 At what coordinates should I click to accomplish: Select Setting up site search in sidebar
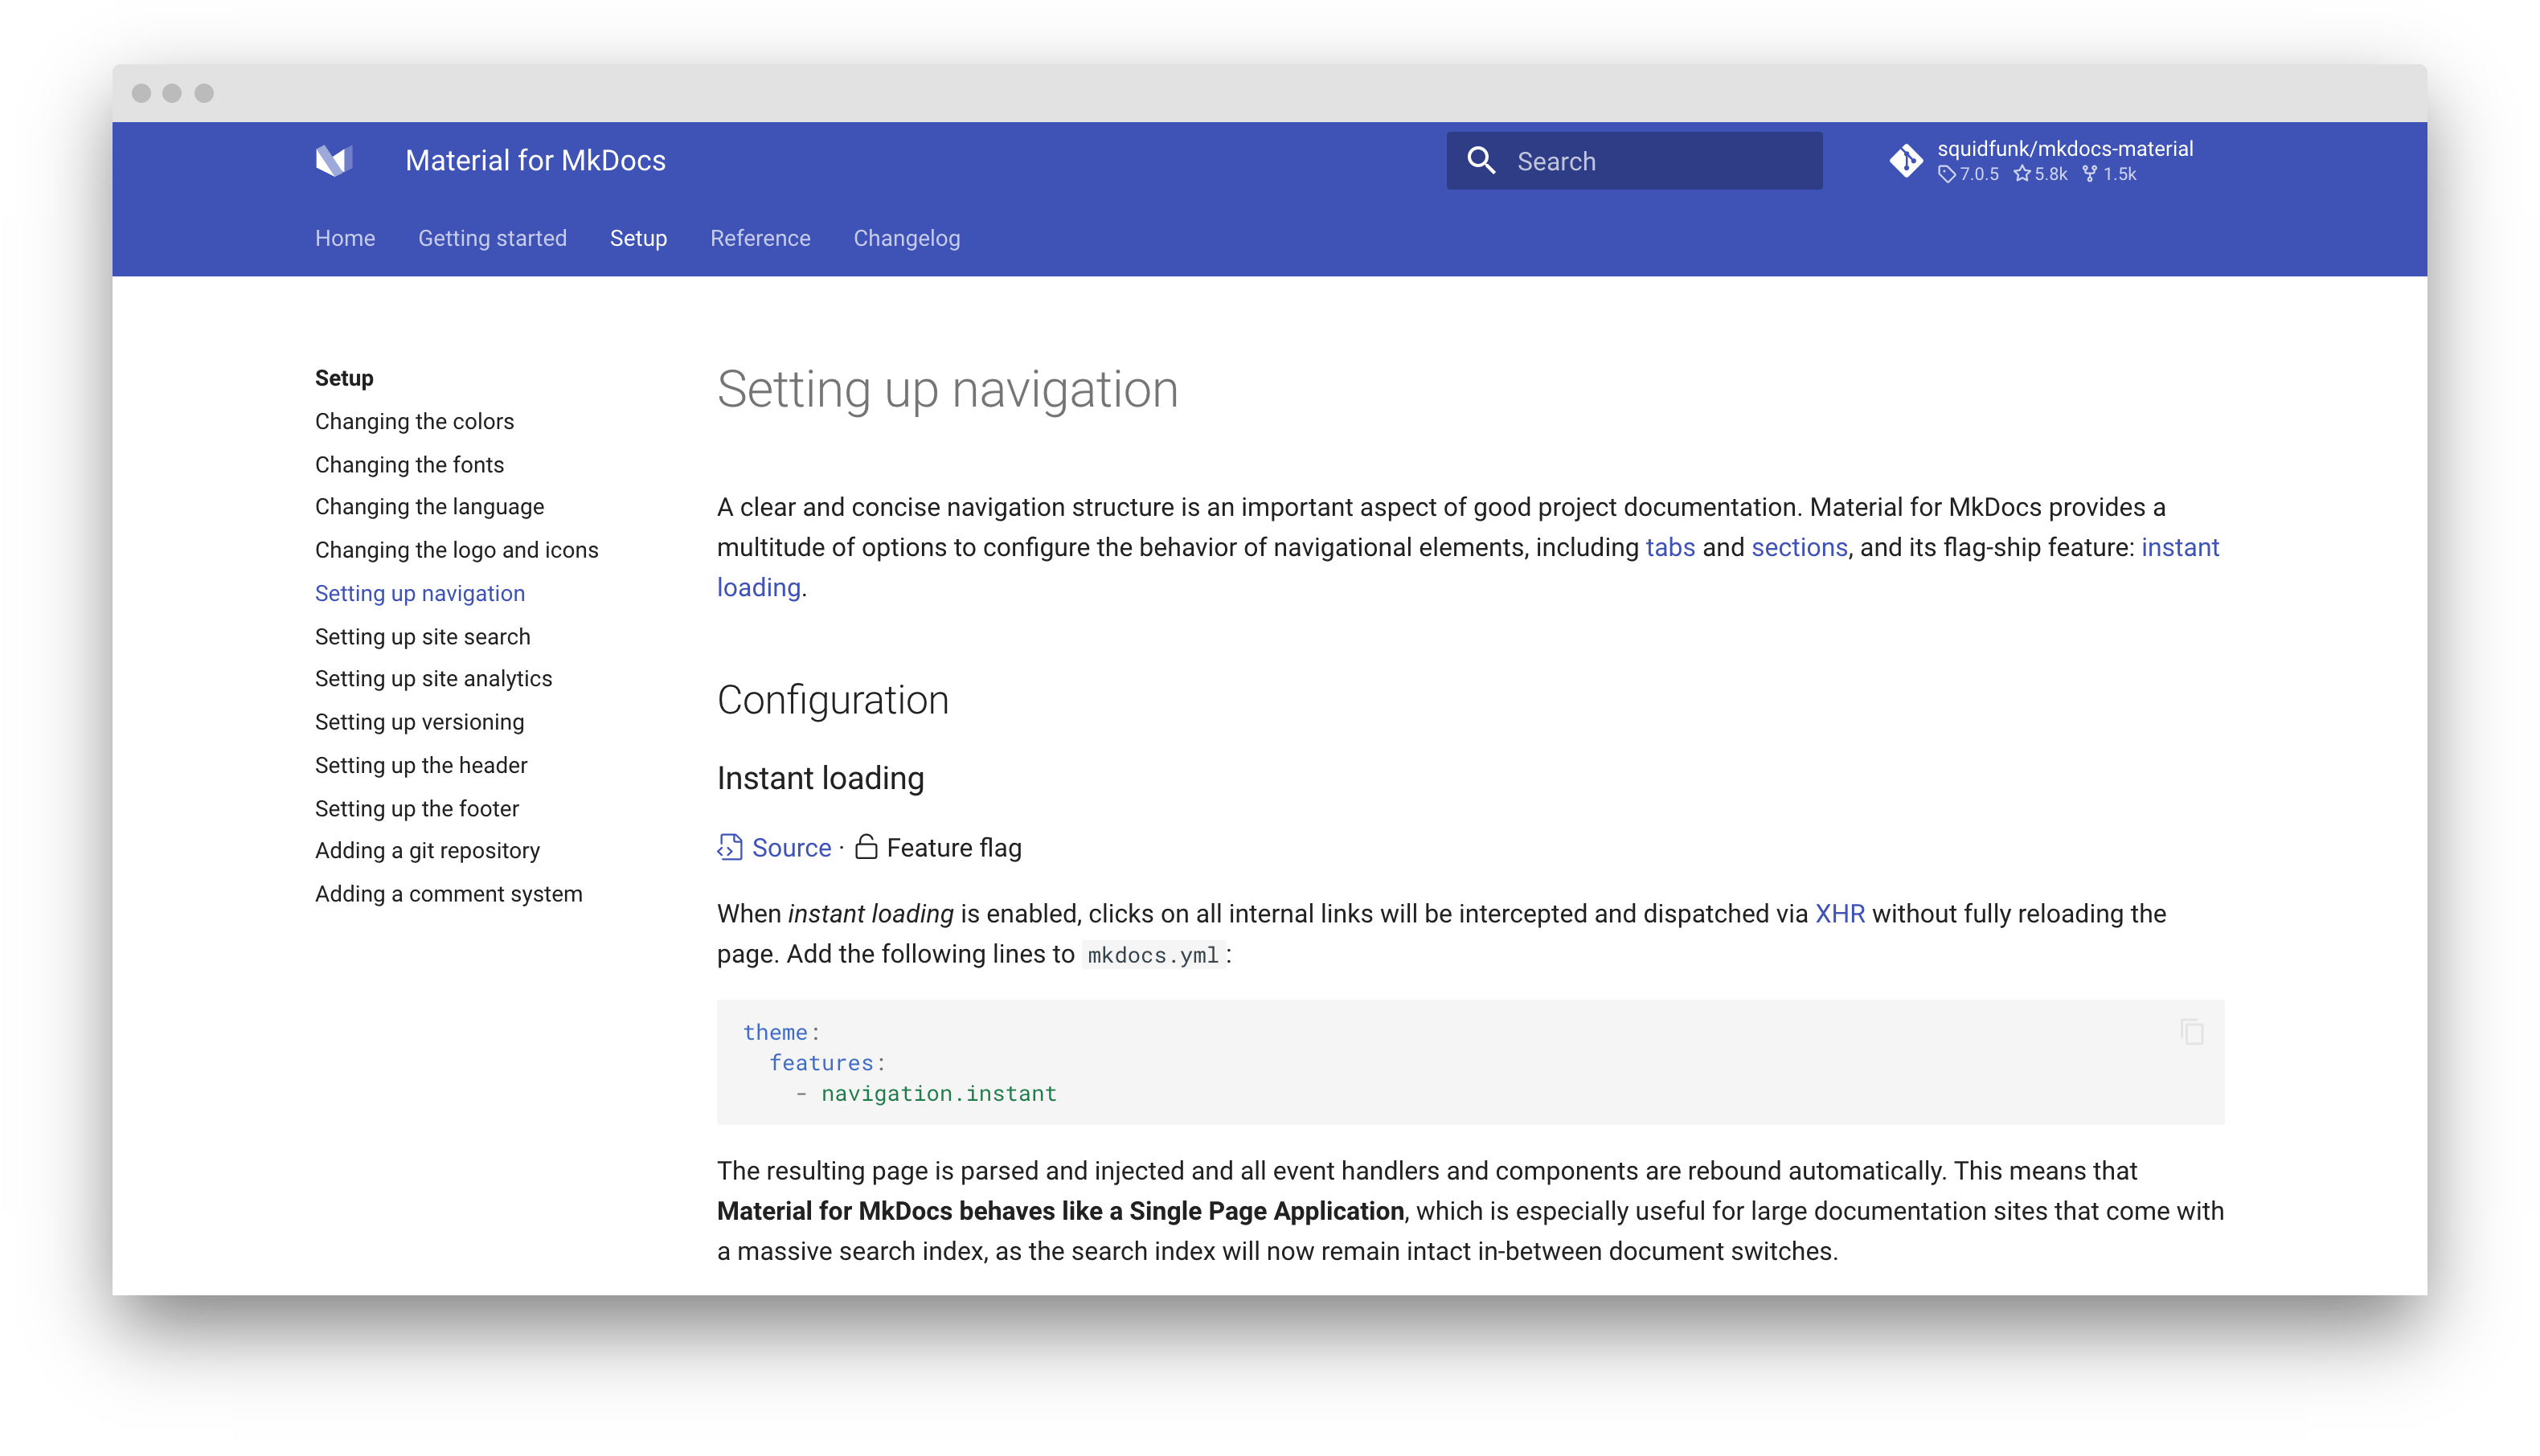[x=422, y=637]
